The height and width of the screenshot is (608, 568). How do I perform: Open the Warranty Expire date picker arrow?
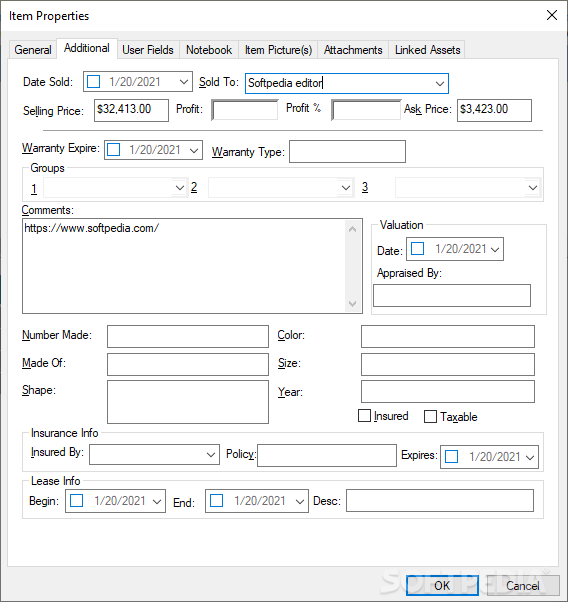pos(194,150)
